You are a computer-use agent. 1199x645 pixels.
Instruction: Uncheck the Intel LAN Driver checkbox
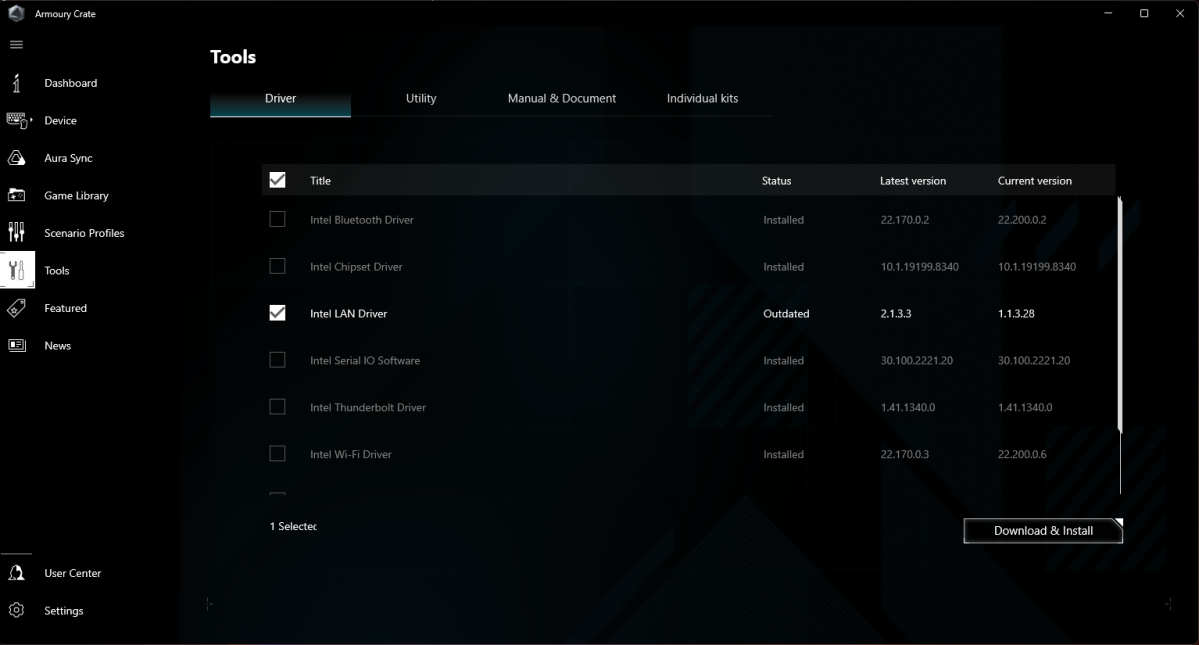tap(278, 313)
